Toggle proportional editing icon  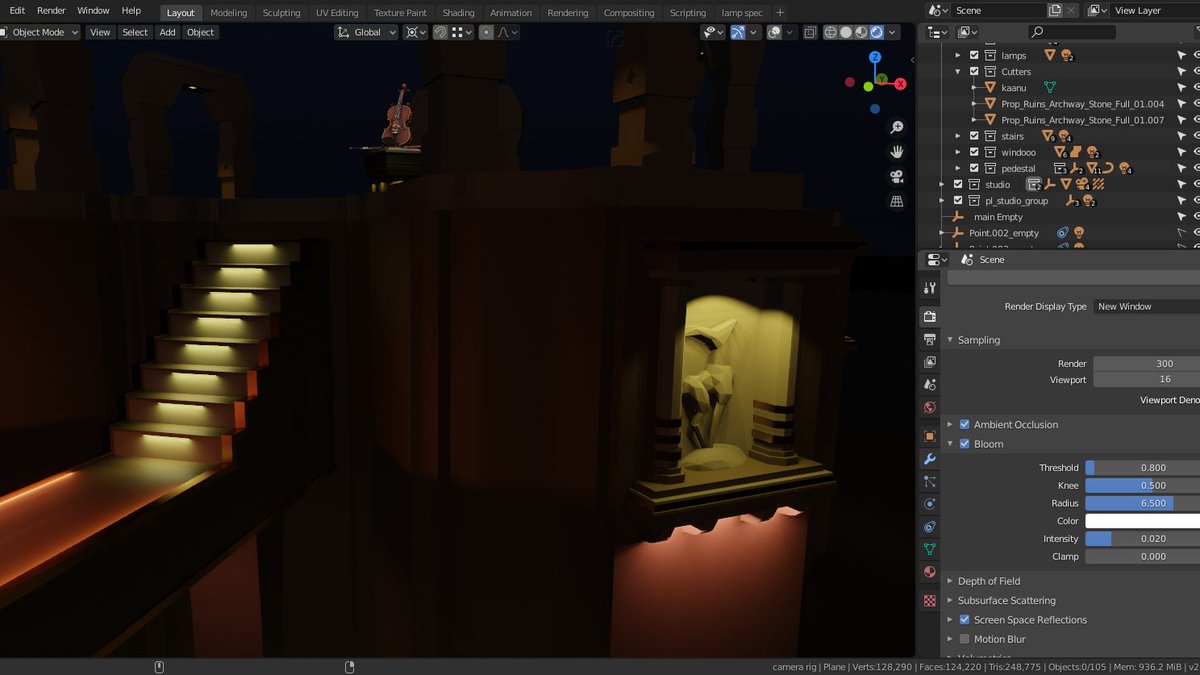point(486,32)
